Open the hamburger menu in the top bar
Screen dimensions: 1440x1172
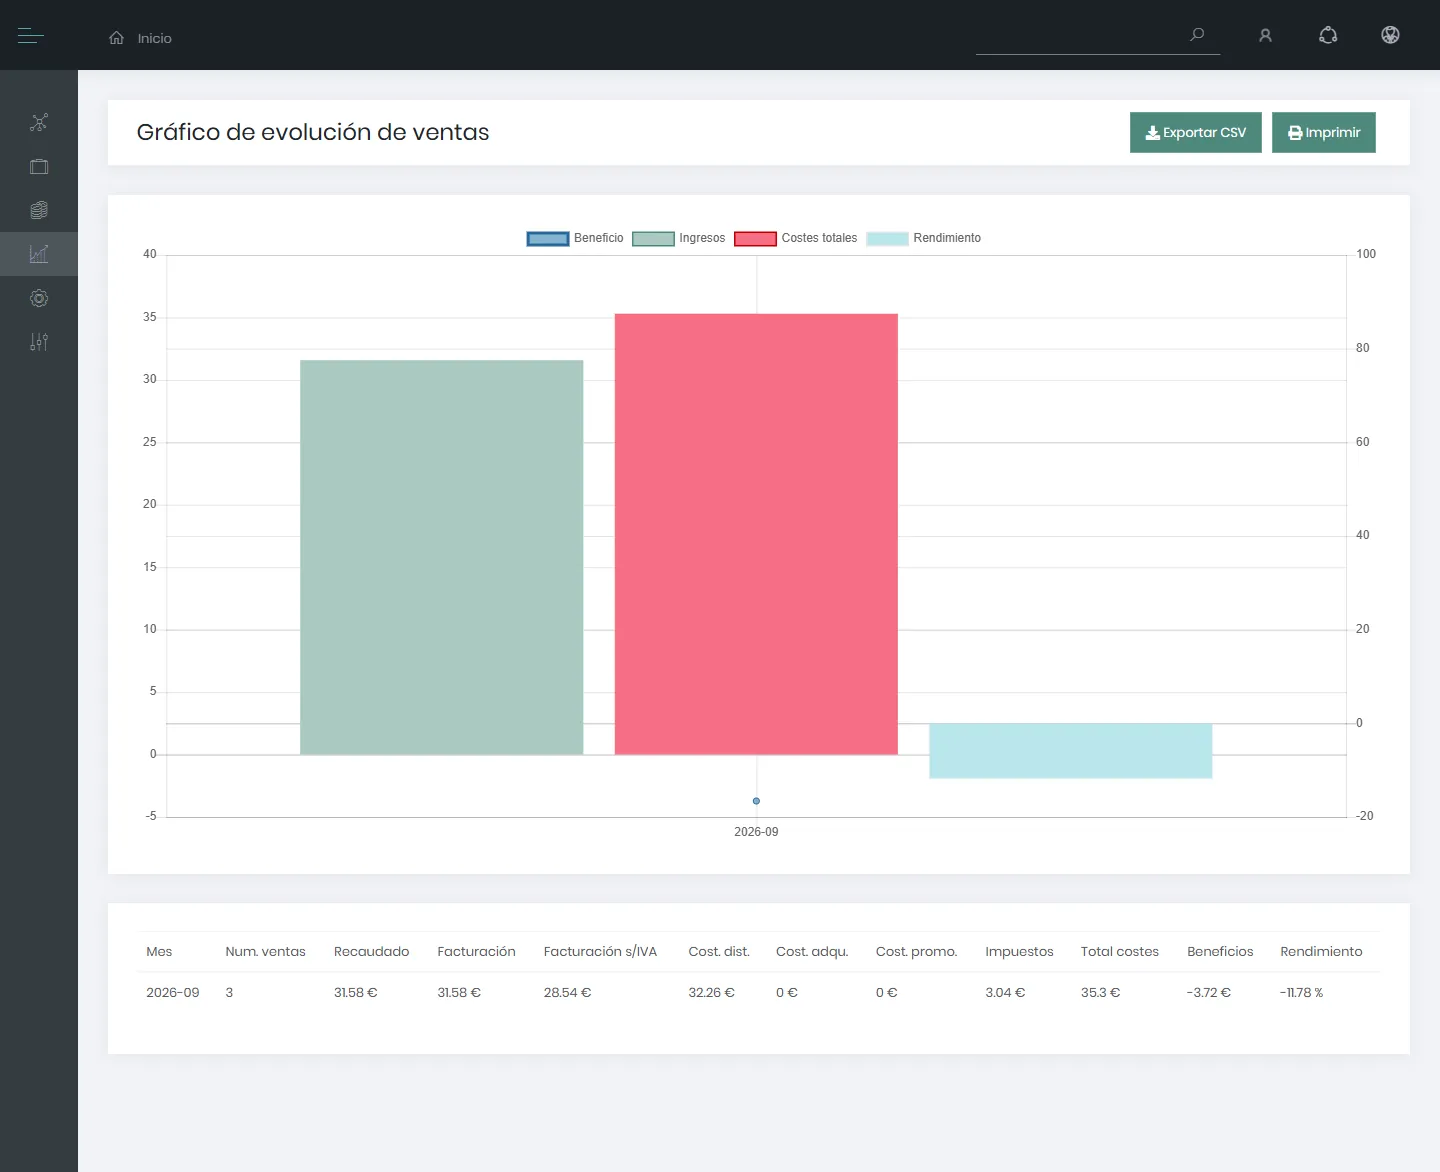pos(31,36)
